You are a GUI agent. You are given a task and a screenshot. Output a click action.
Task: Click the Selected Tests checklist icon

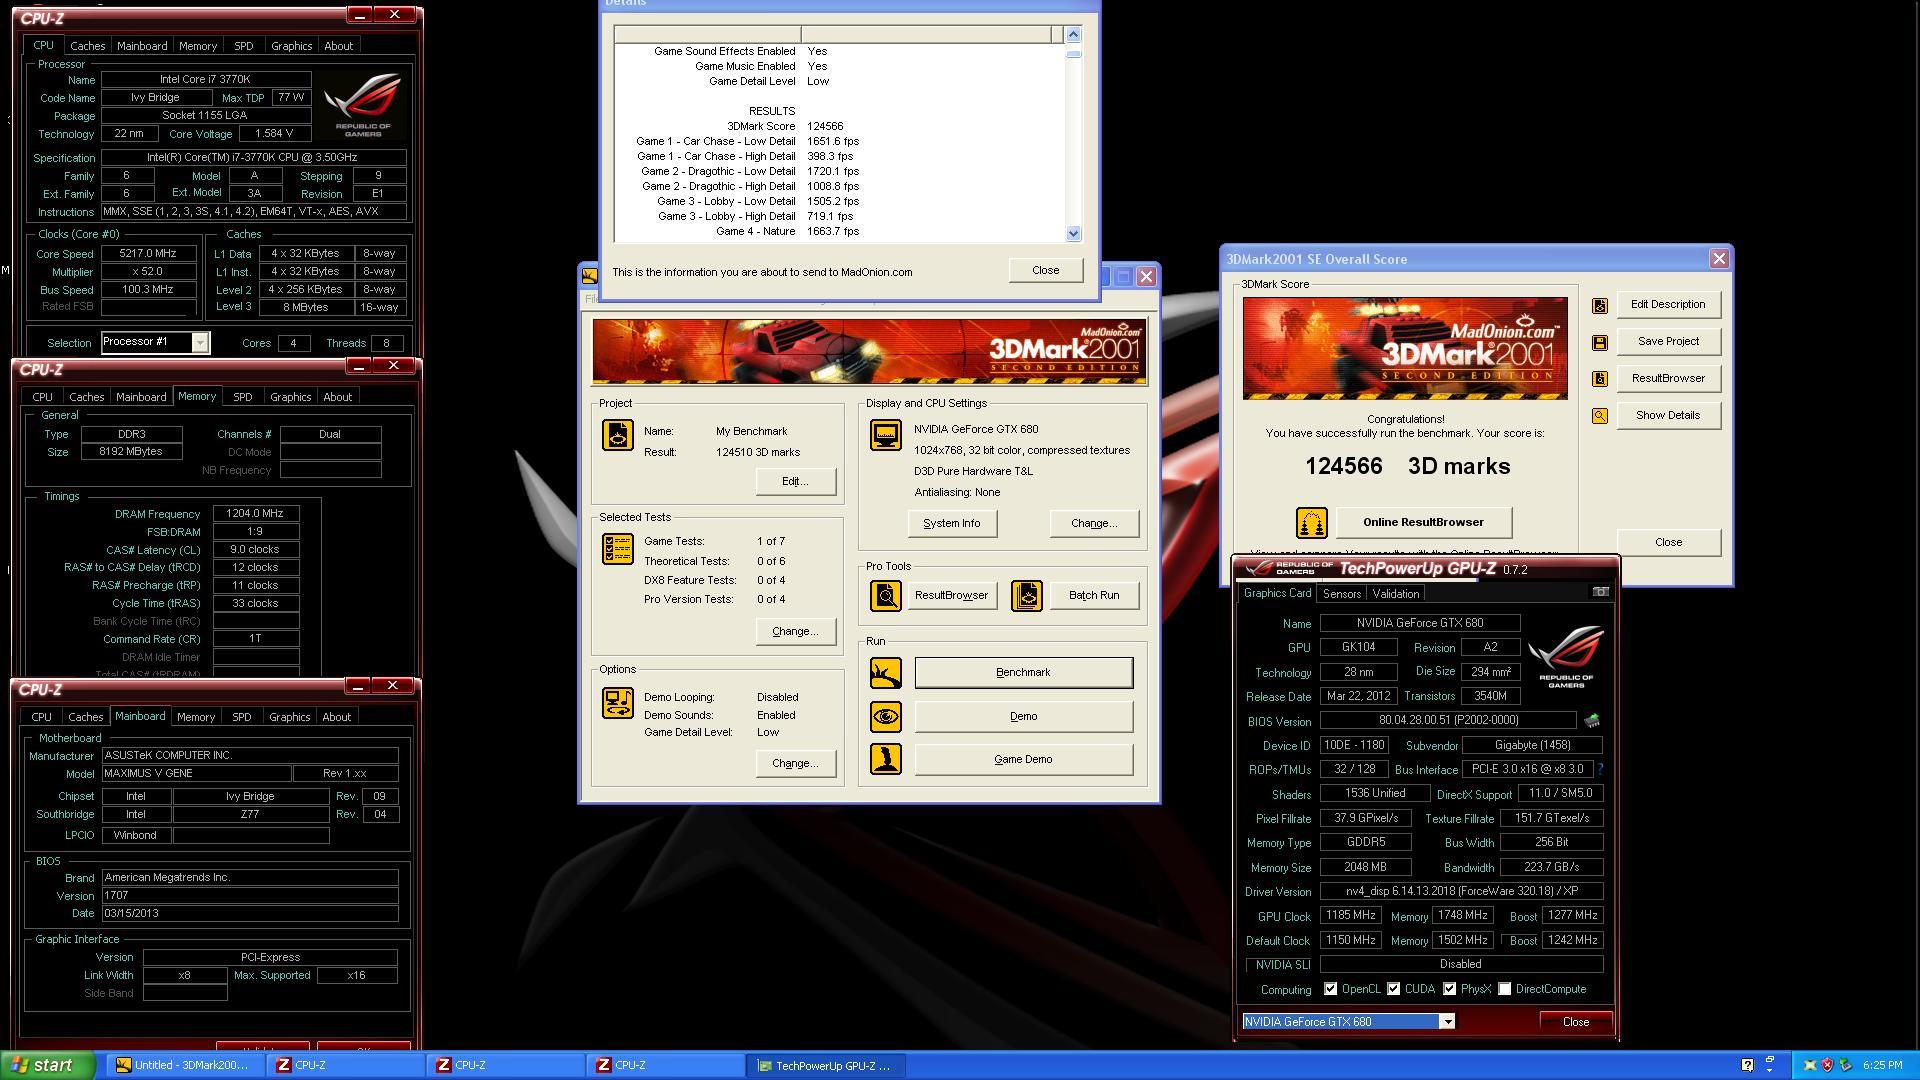pos(617,549)
